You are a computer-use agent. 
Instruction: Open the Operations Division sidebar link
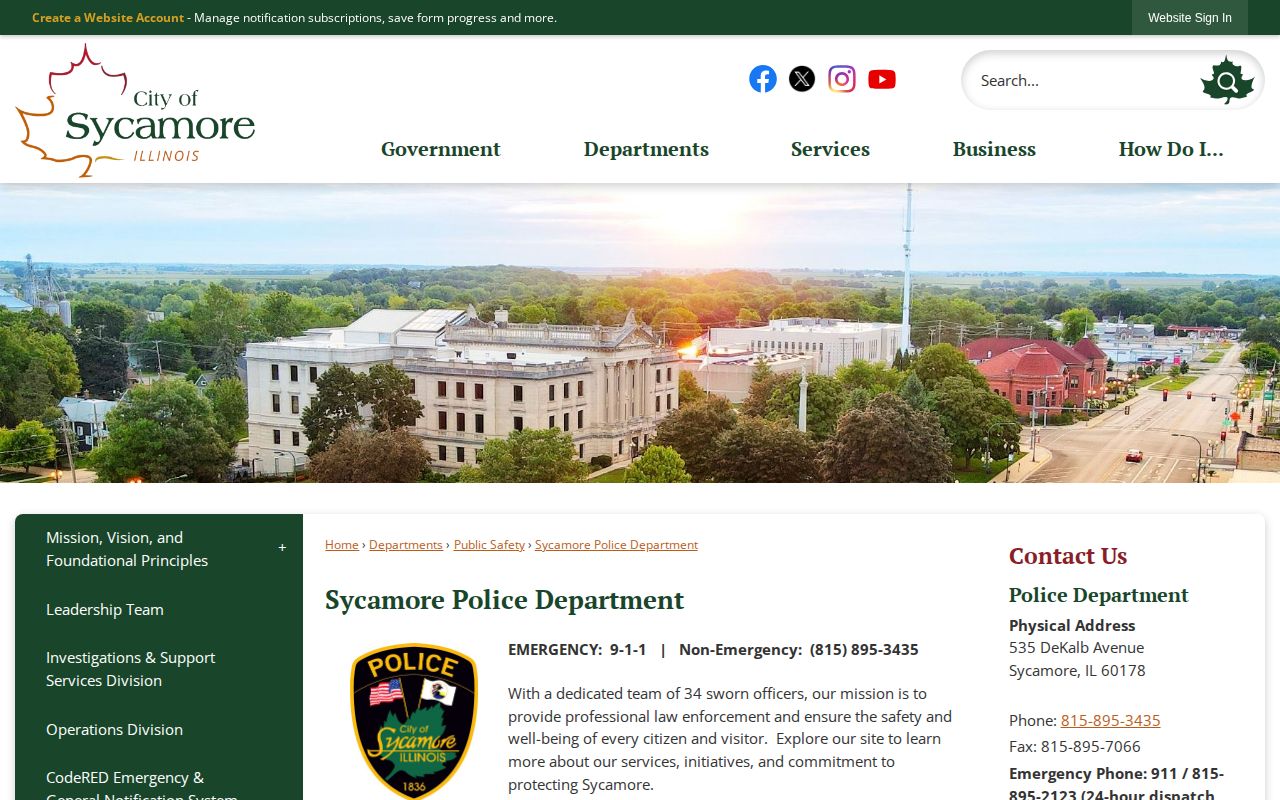point(114,729)
